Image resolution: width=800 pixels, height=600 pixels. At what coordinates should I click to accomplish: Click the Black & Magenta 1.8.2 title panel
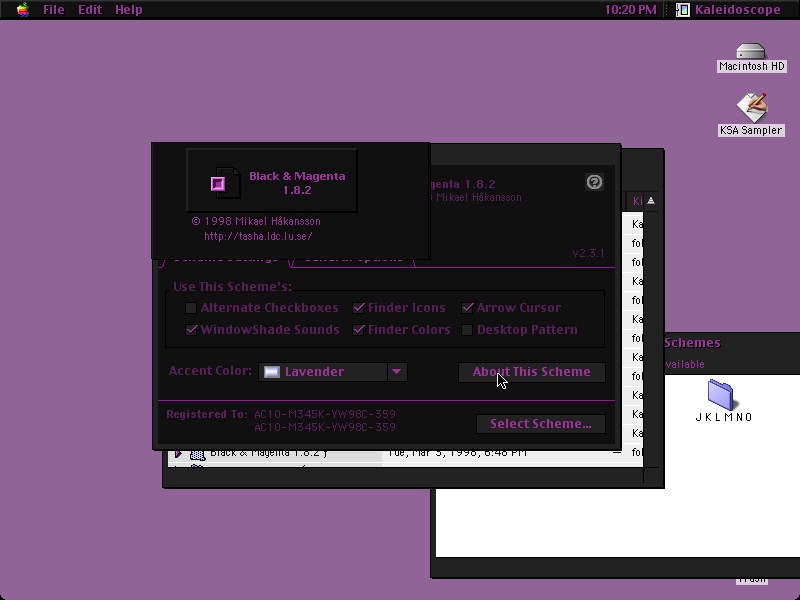tap(272, 181)
